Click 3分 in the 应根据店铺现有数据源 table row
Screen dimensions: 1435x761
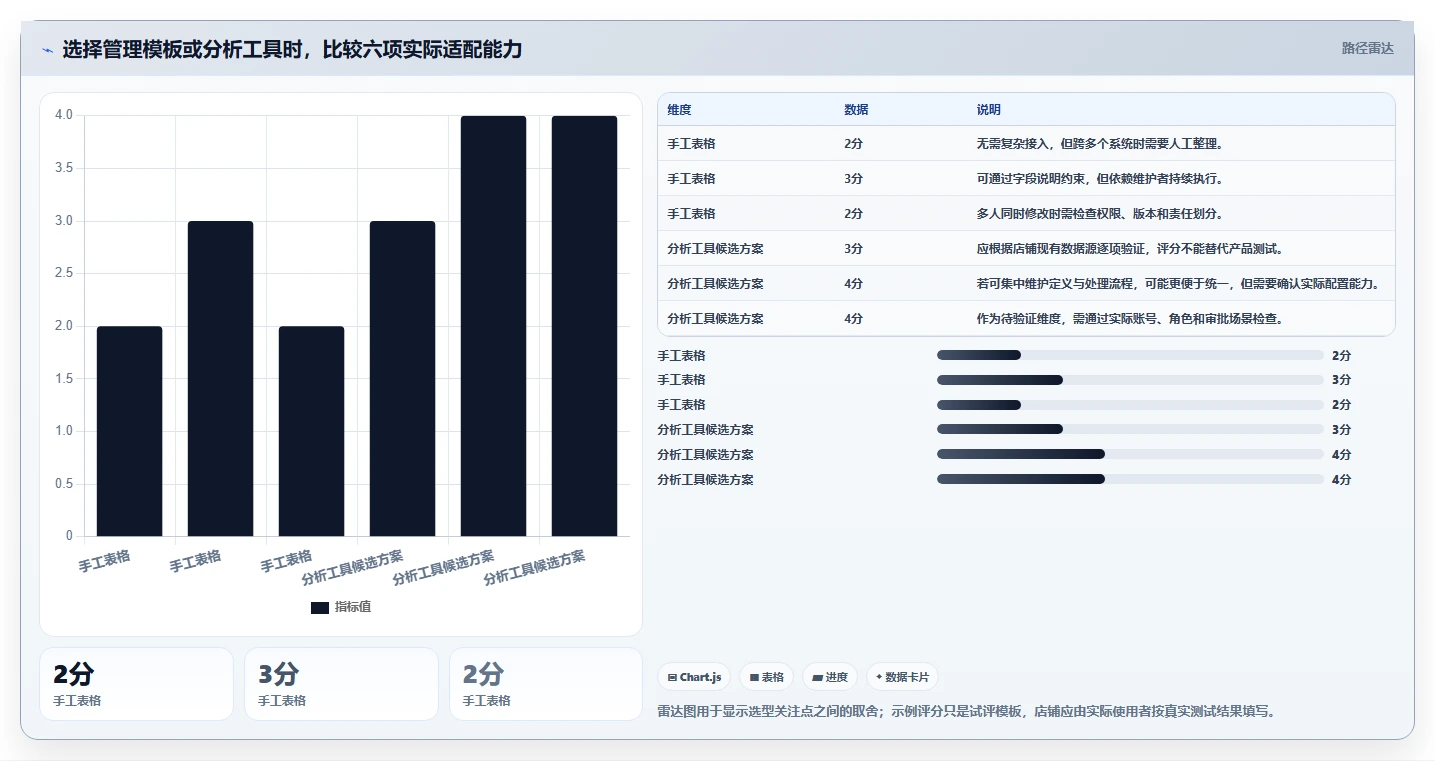coord(853,248)
